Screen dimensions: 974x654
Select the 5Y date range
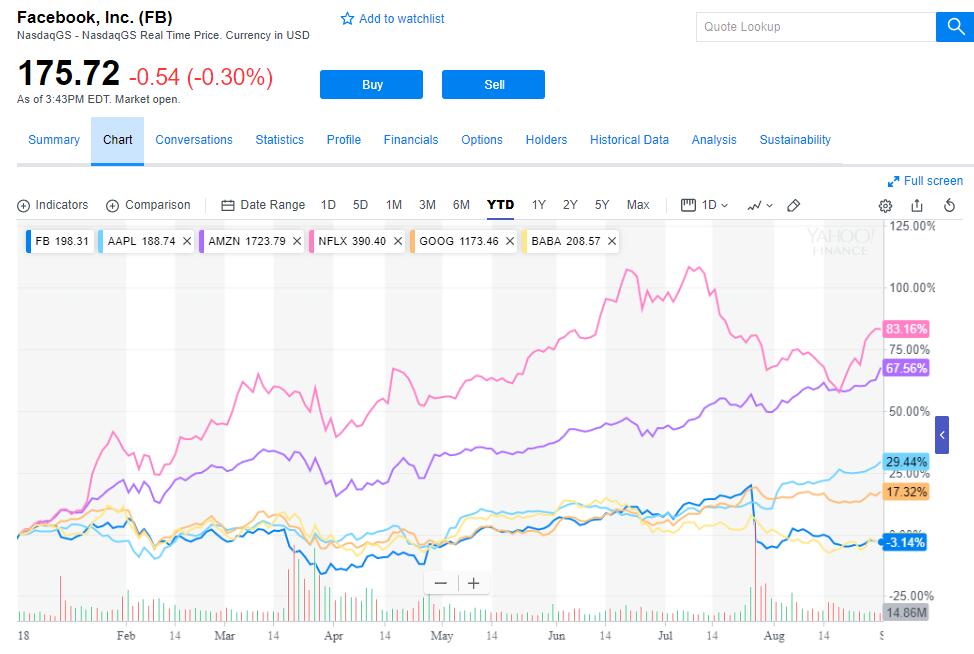tap(602, 205)
